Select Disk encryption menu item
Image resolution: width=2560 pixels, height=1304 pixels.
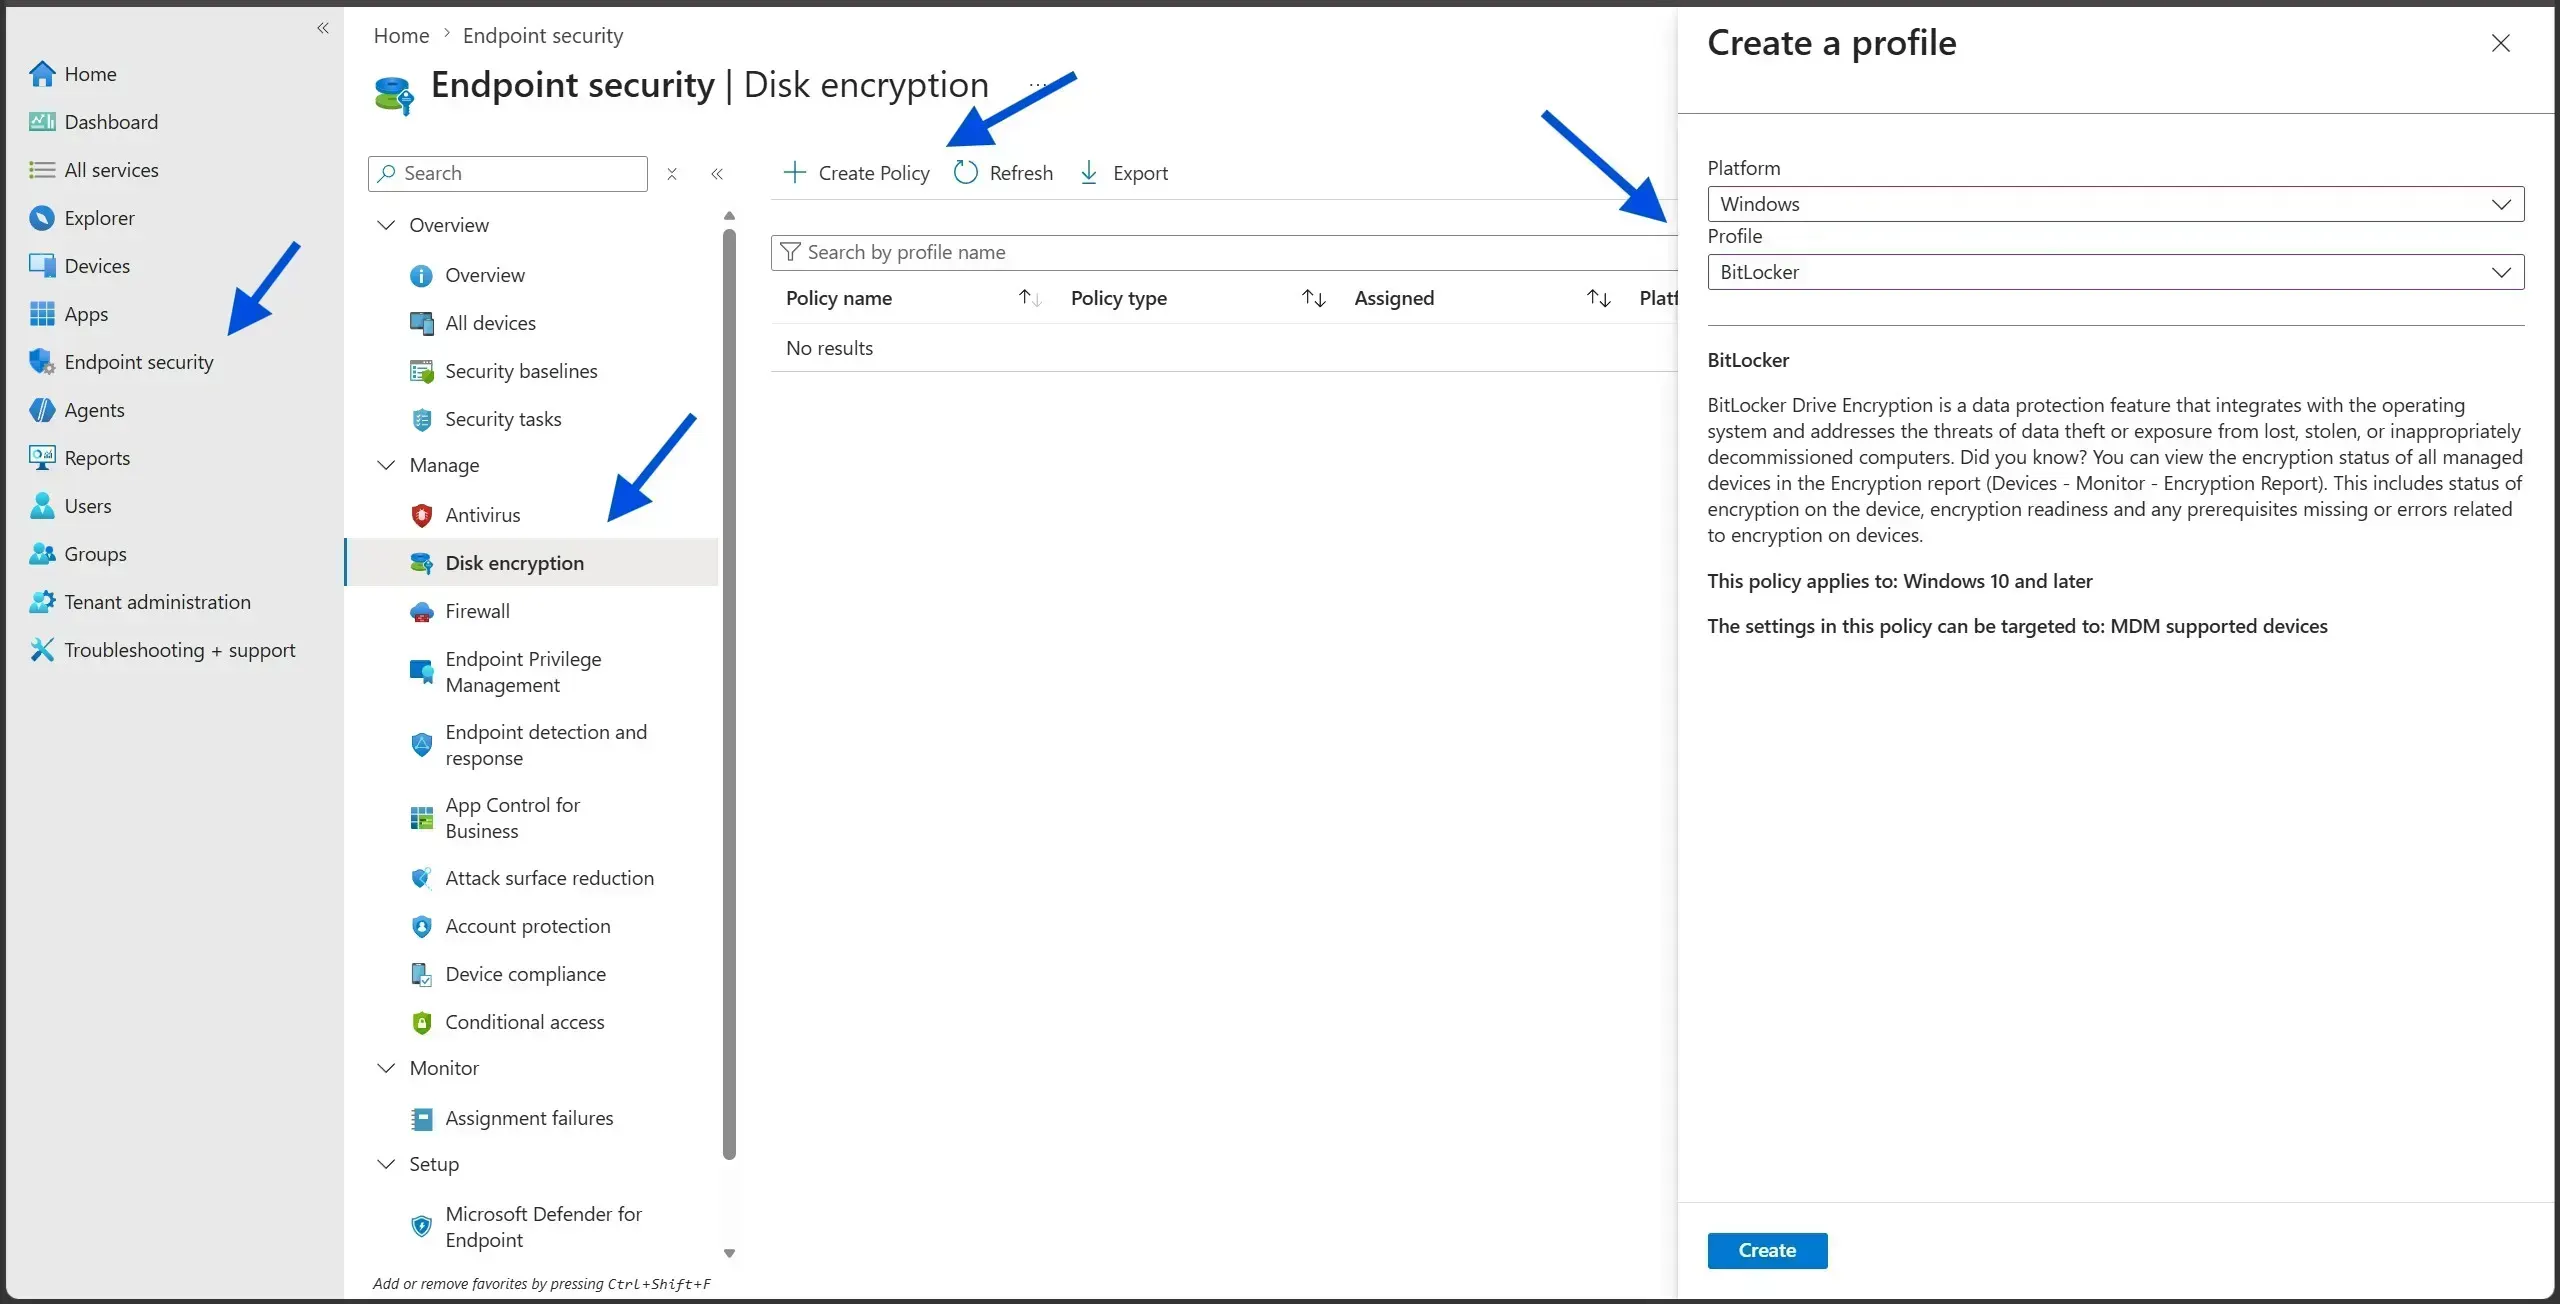point(532,563)
